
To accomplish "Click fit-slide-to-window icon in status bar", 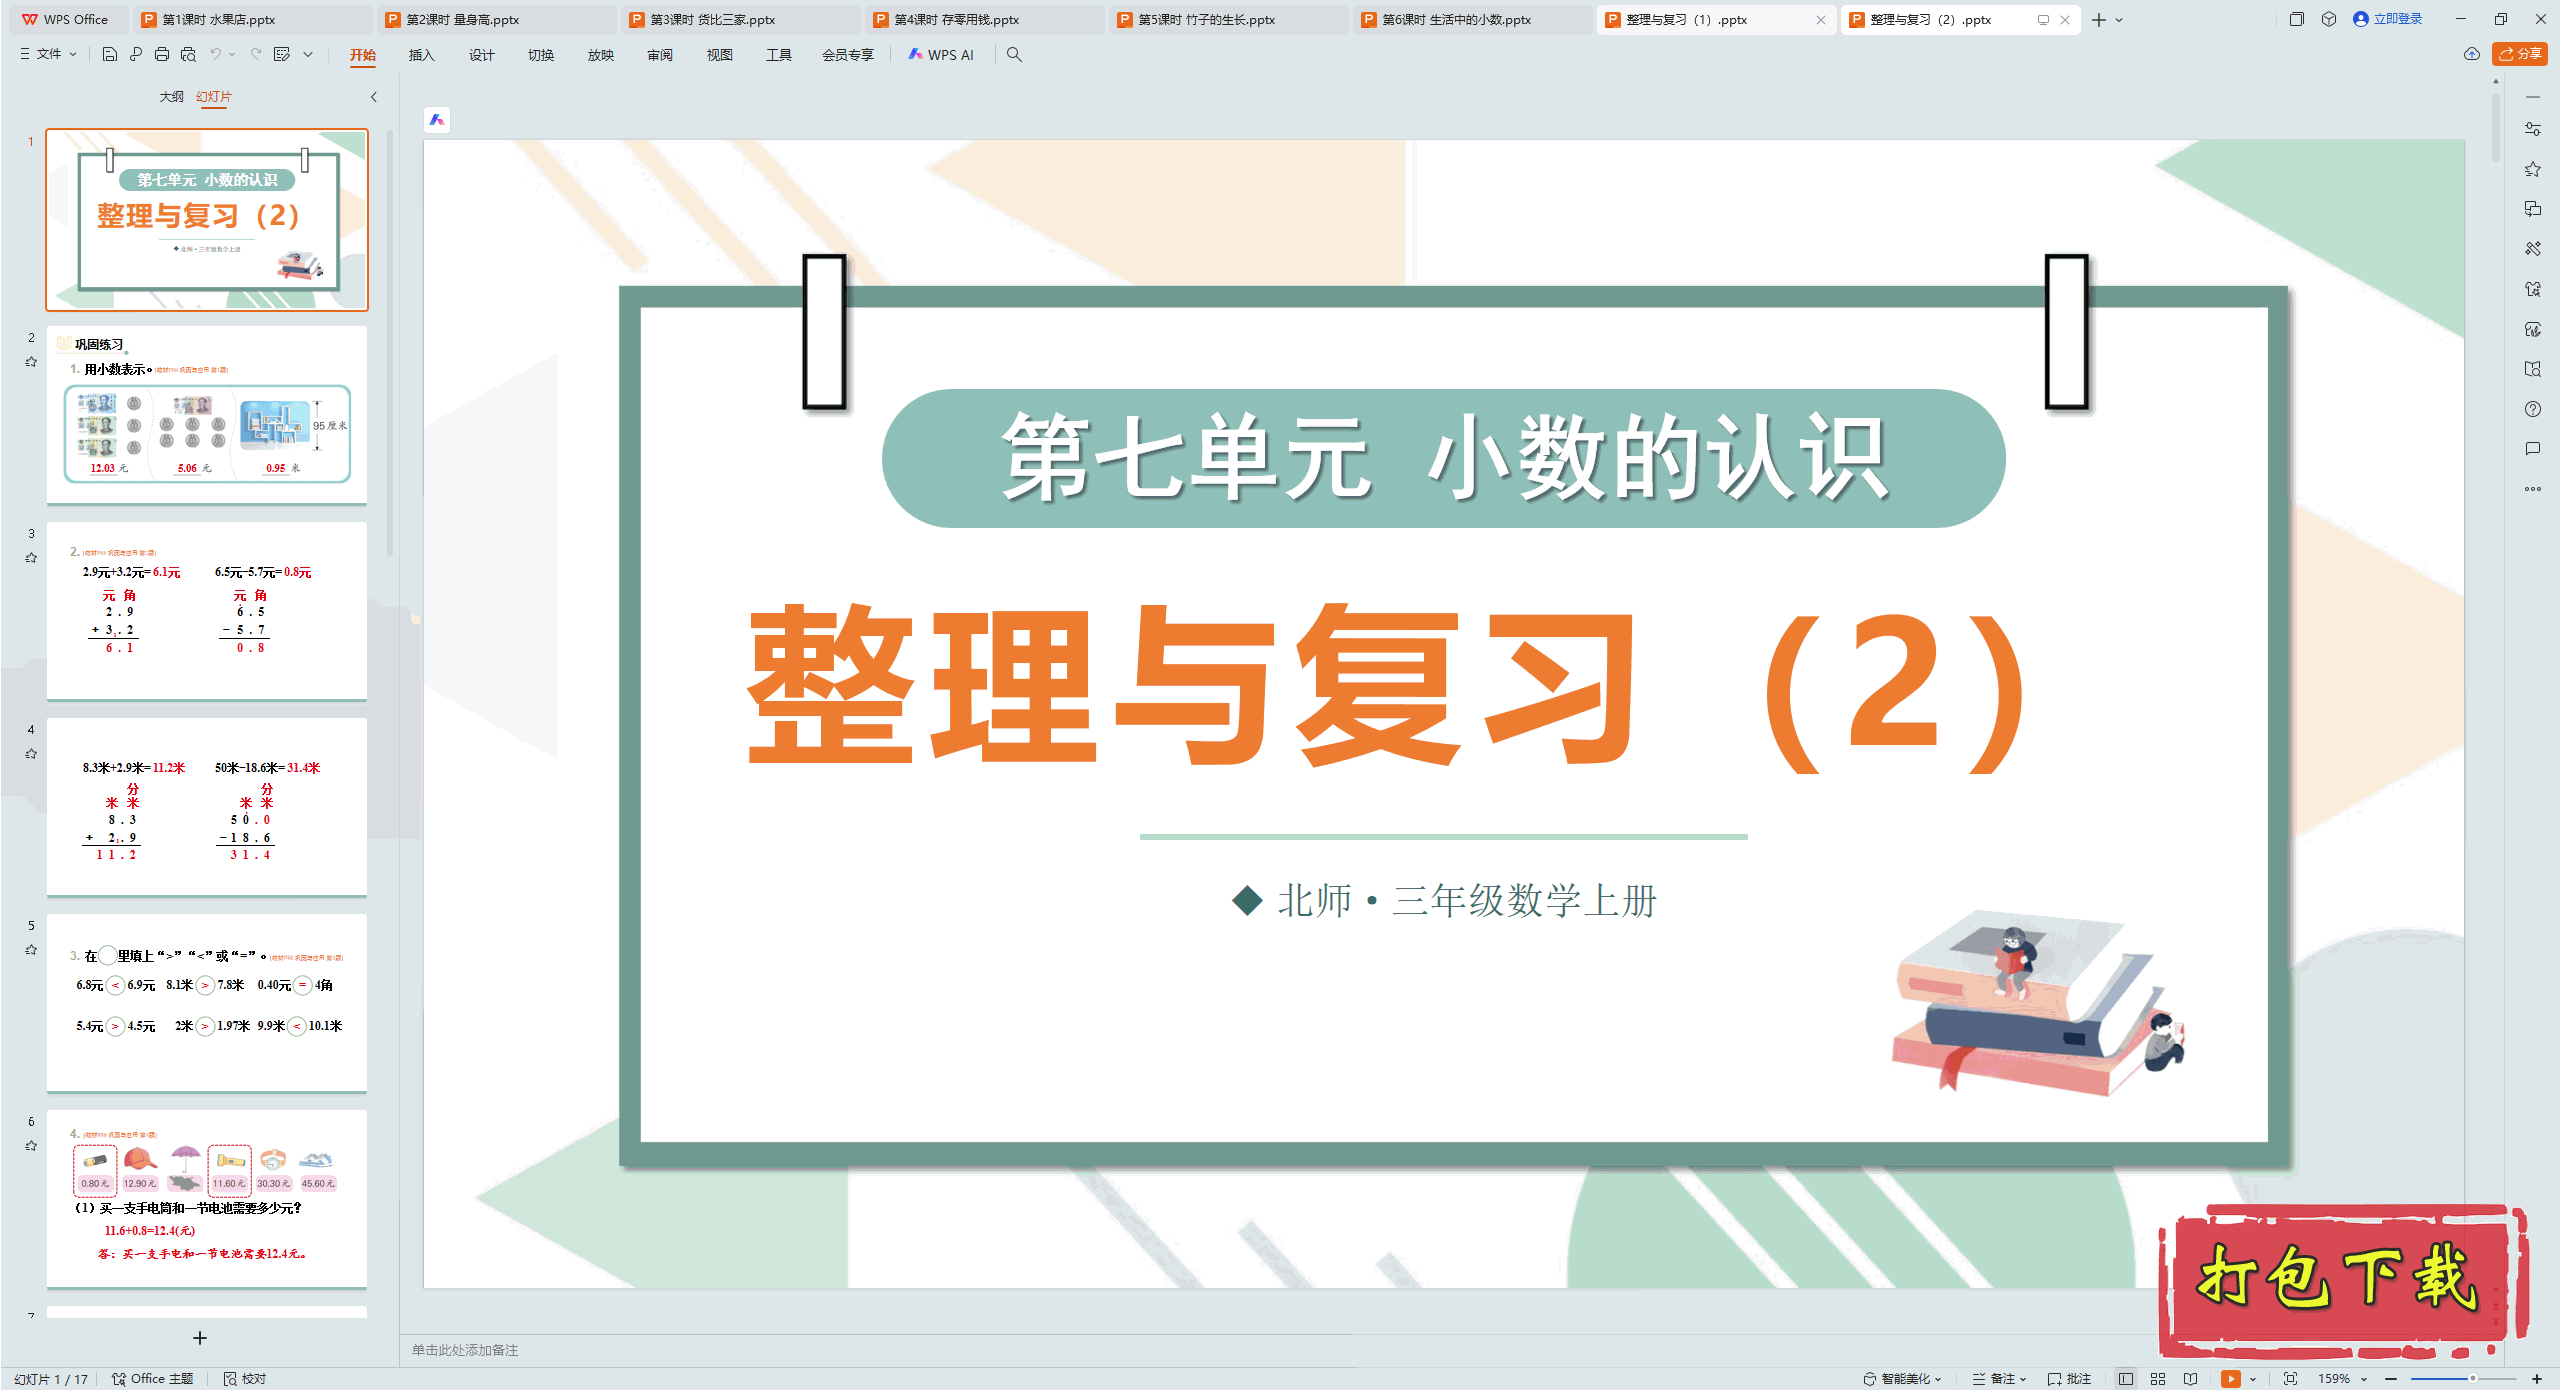I will 2290,1378.
